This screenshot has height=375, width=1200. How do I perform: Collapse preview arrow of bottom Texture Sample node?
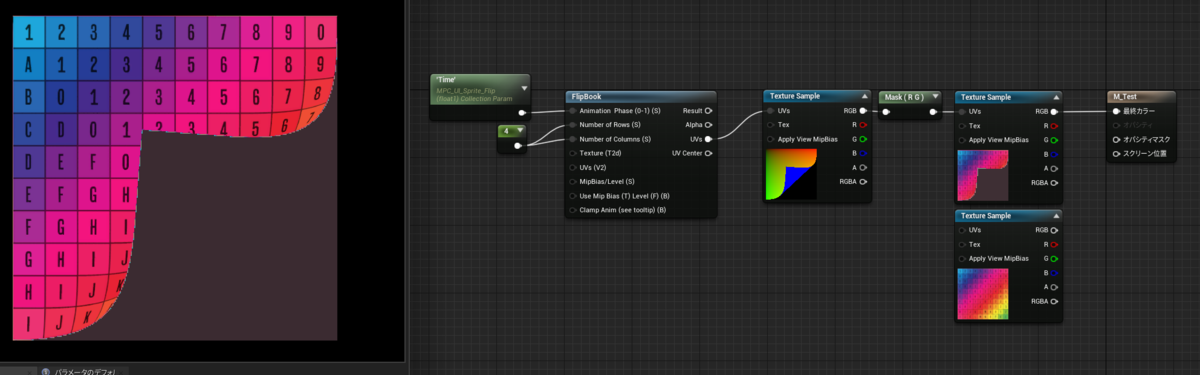tap(1056, 216)
